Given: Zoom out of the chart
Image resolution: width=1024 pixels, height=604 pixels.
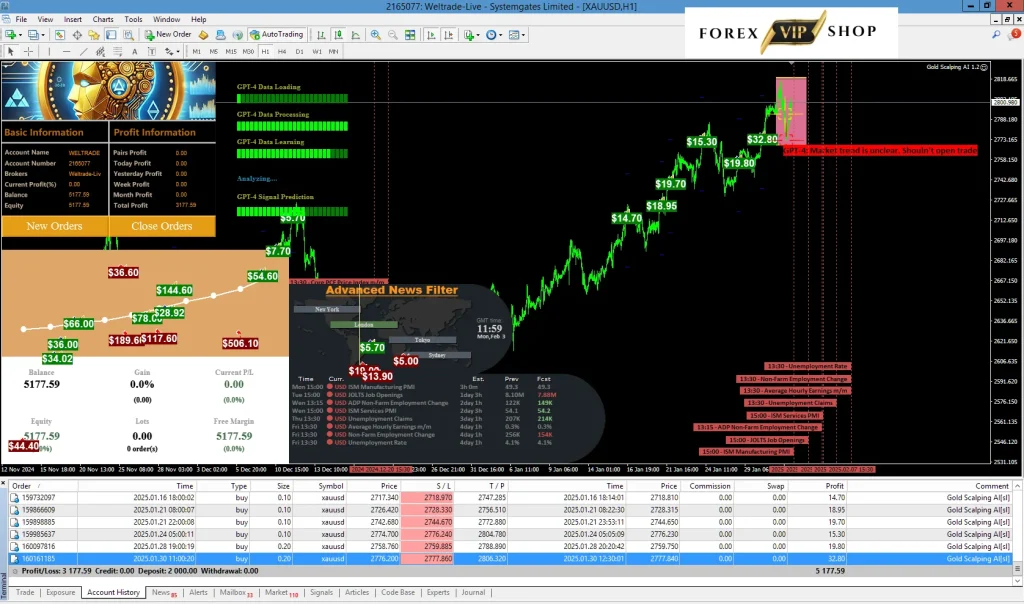Looking at the screenshot, I should (392, 35).
